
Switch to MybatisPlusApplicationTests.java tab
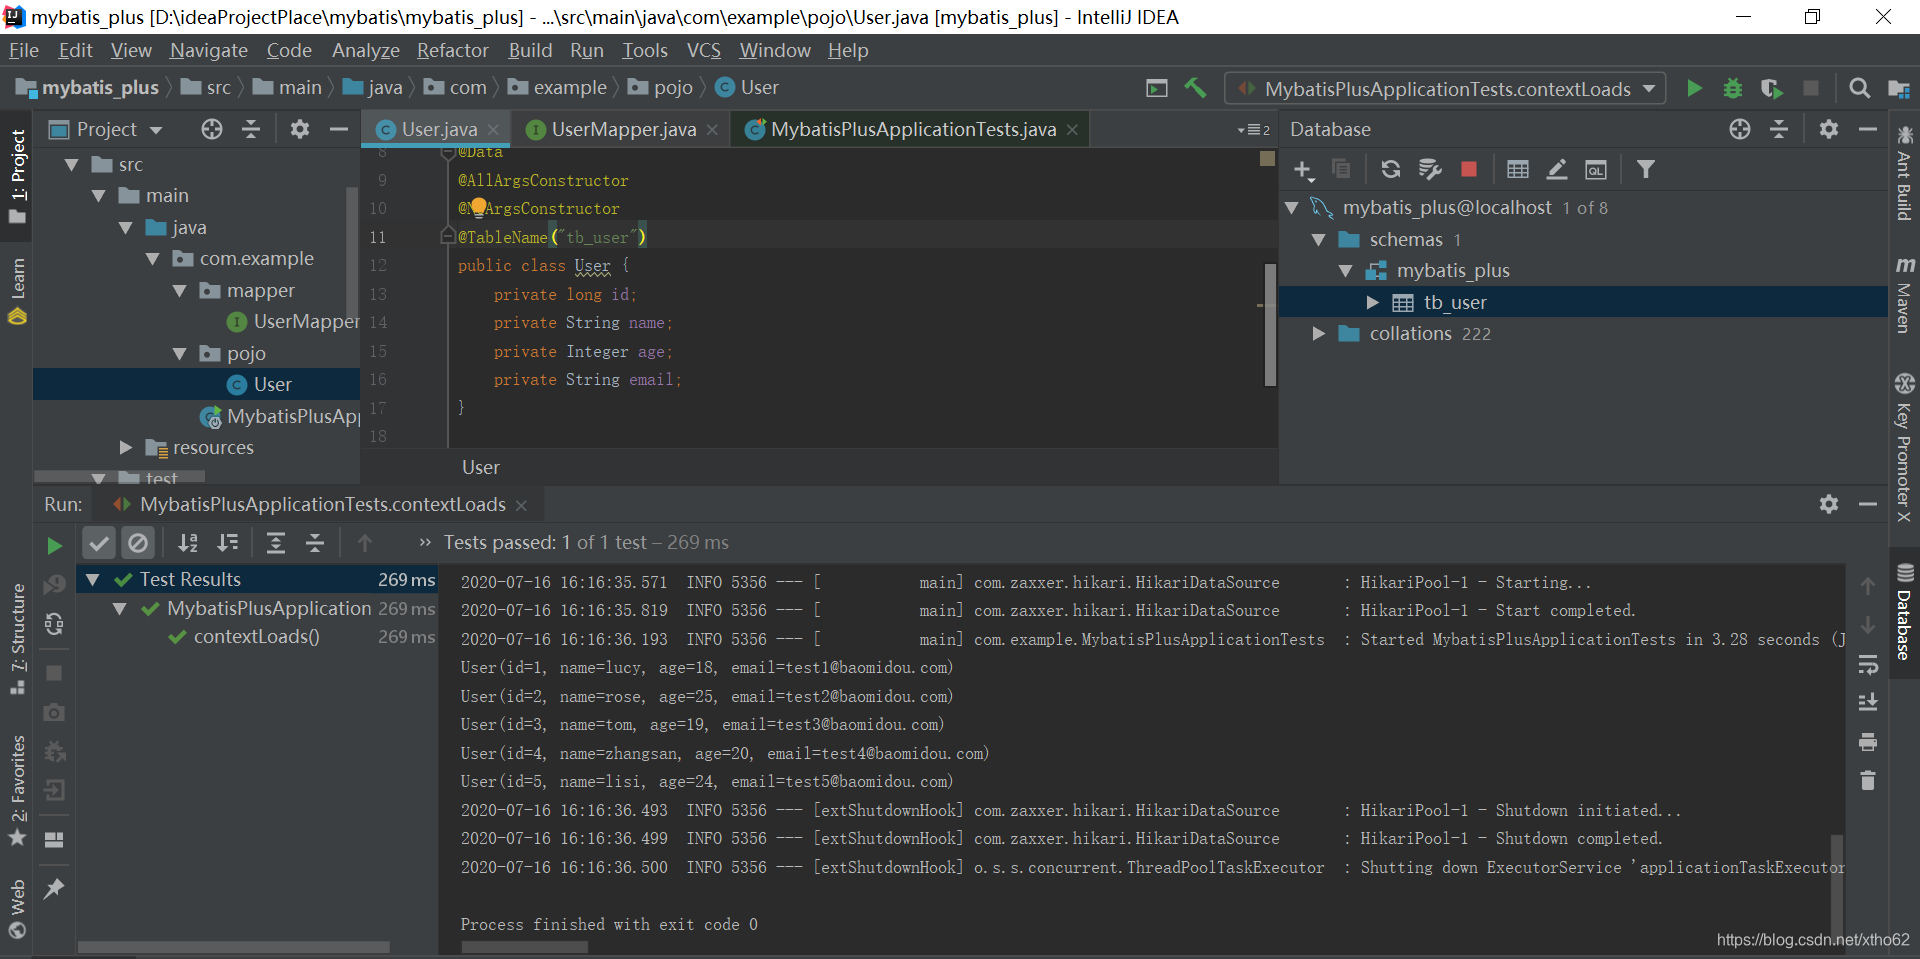click(x=912, y=129)
